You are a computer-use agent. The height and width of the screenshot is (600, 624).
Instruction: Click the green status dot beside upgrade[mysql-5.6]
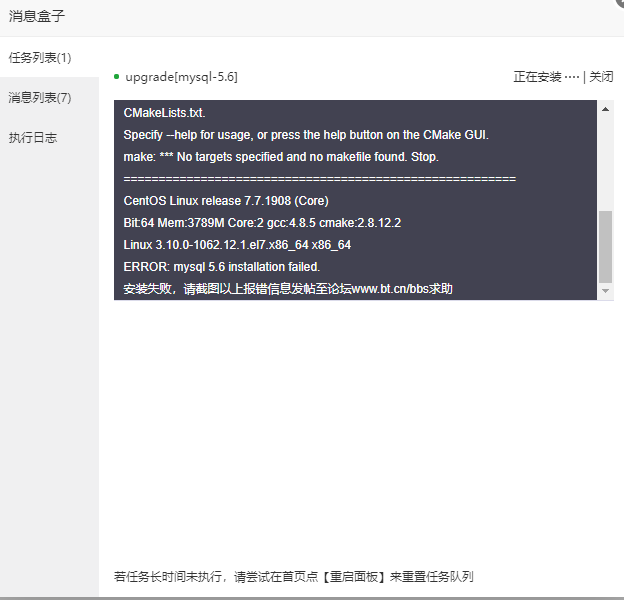point(117,76)
